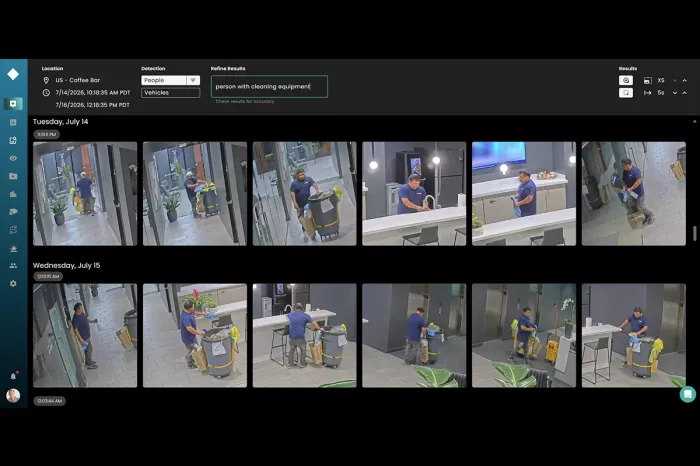Image resolution: width=700 pixels, height=466 pixels.
Task: Open Tuesday's last thumbnail, overhead view
Action: point(634,194)
